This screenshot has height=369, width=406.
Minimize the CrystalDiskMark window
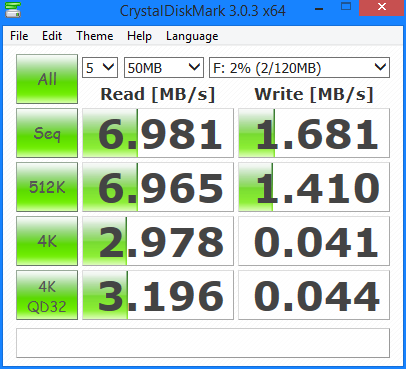click(319, 9)
